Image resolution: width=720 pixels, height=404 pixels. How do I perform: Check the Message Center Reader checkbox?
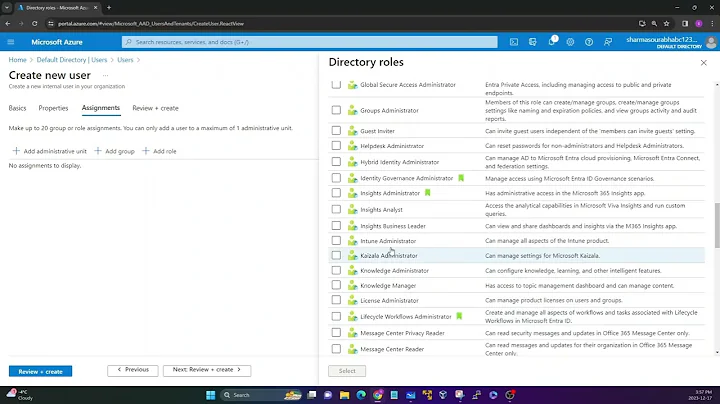pos(336,349)
